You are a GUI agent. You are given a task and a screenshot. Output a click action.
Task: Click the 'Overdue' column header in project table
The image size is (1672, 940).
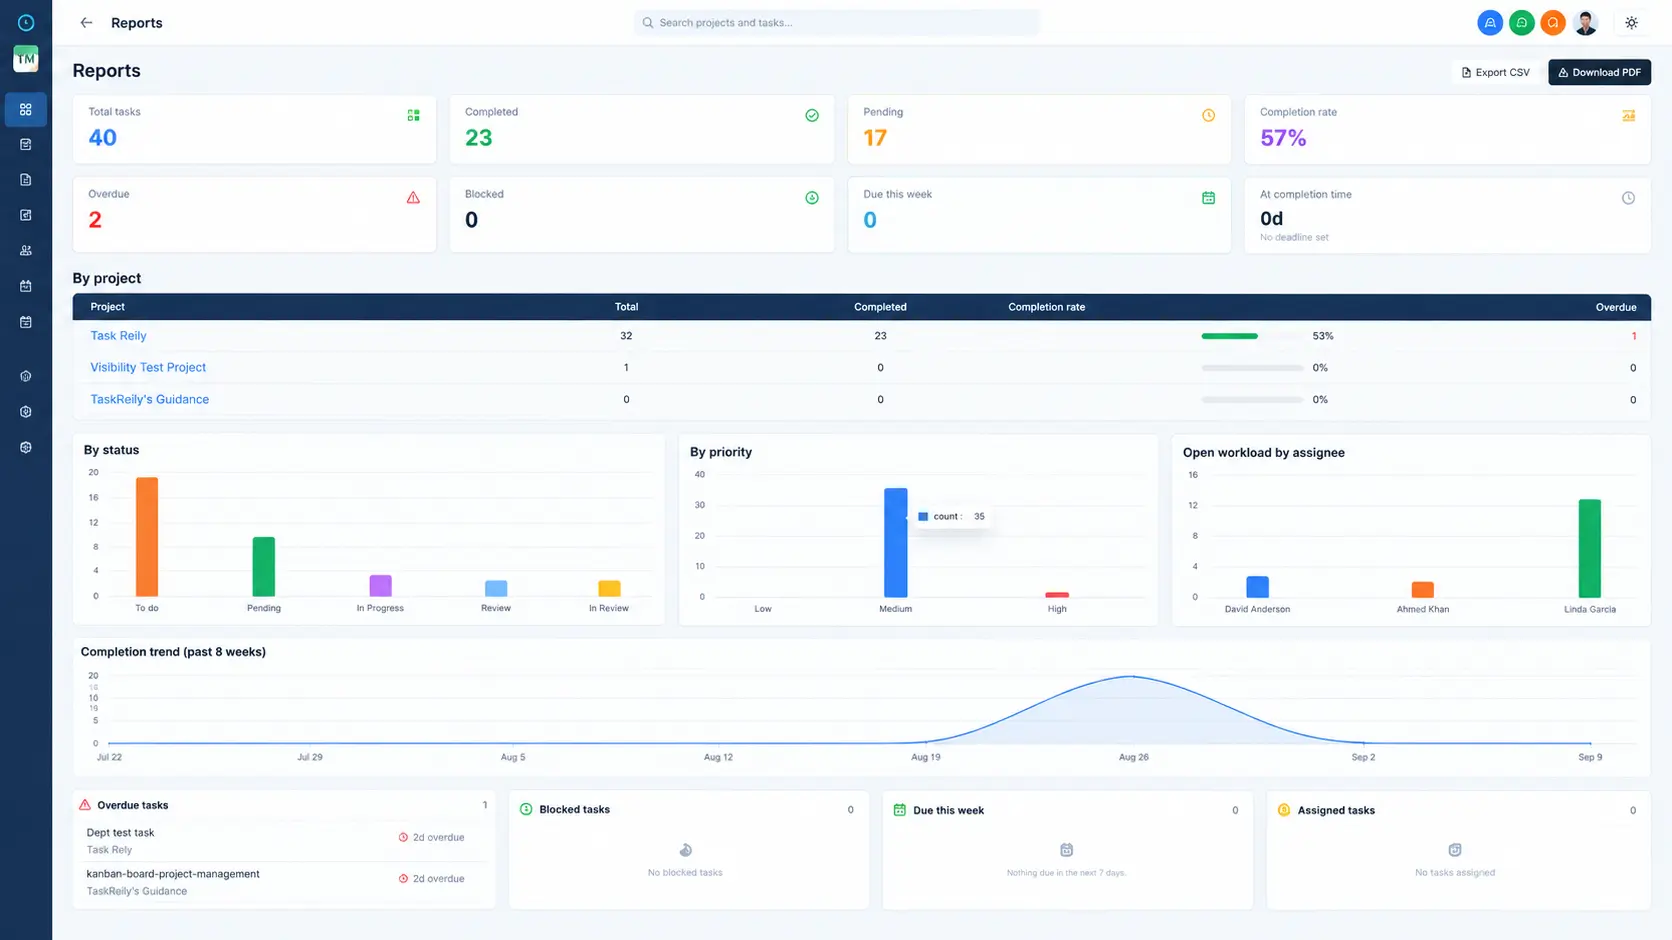1616,307
